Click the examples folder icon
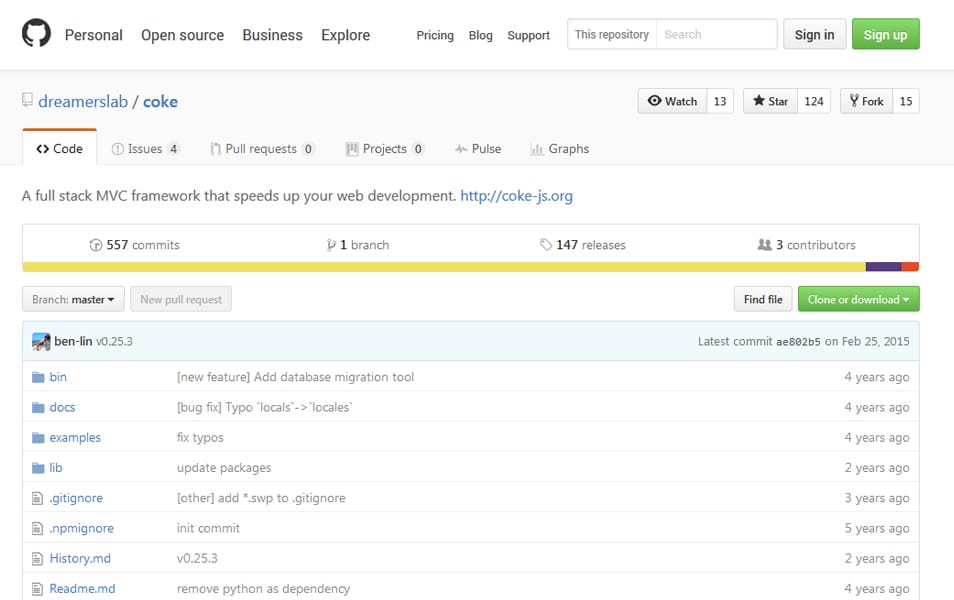 point(38,438)
